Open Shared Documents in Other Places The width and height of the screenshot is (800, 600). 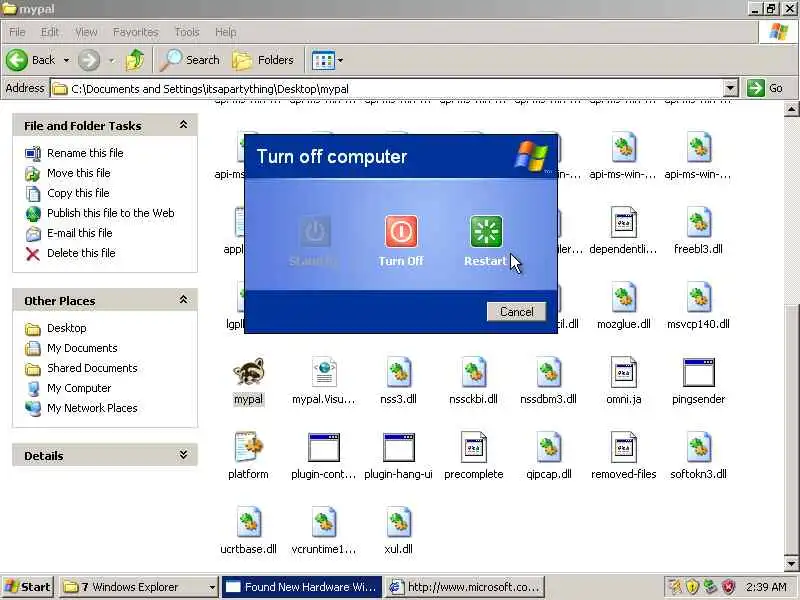pos(92,368)
